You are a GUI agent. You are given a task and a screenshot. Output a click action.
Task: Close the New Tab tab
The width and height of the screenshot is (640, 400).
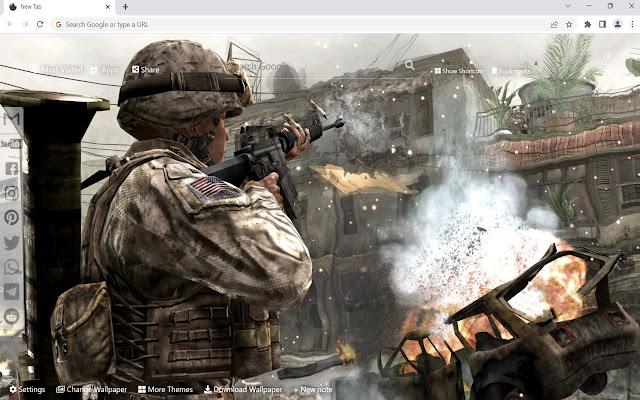click(108, 7)
